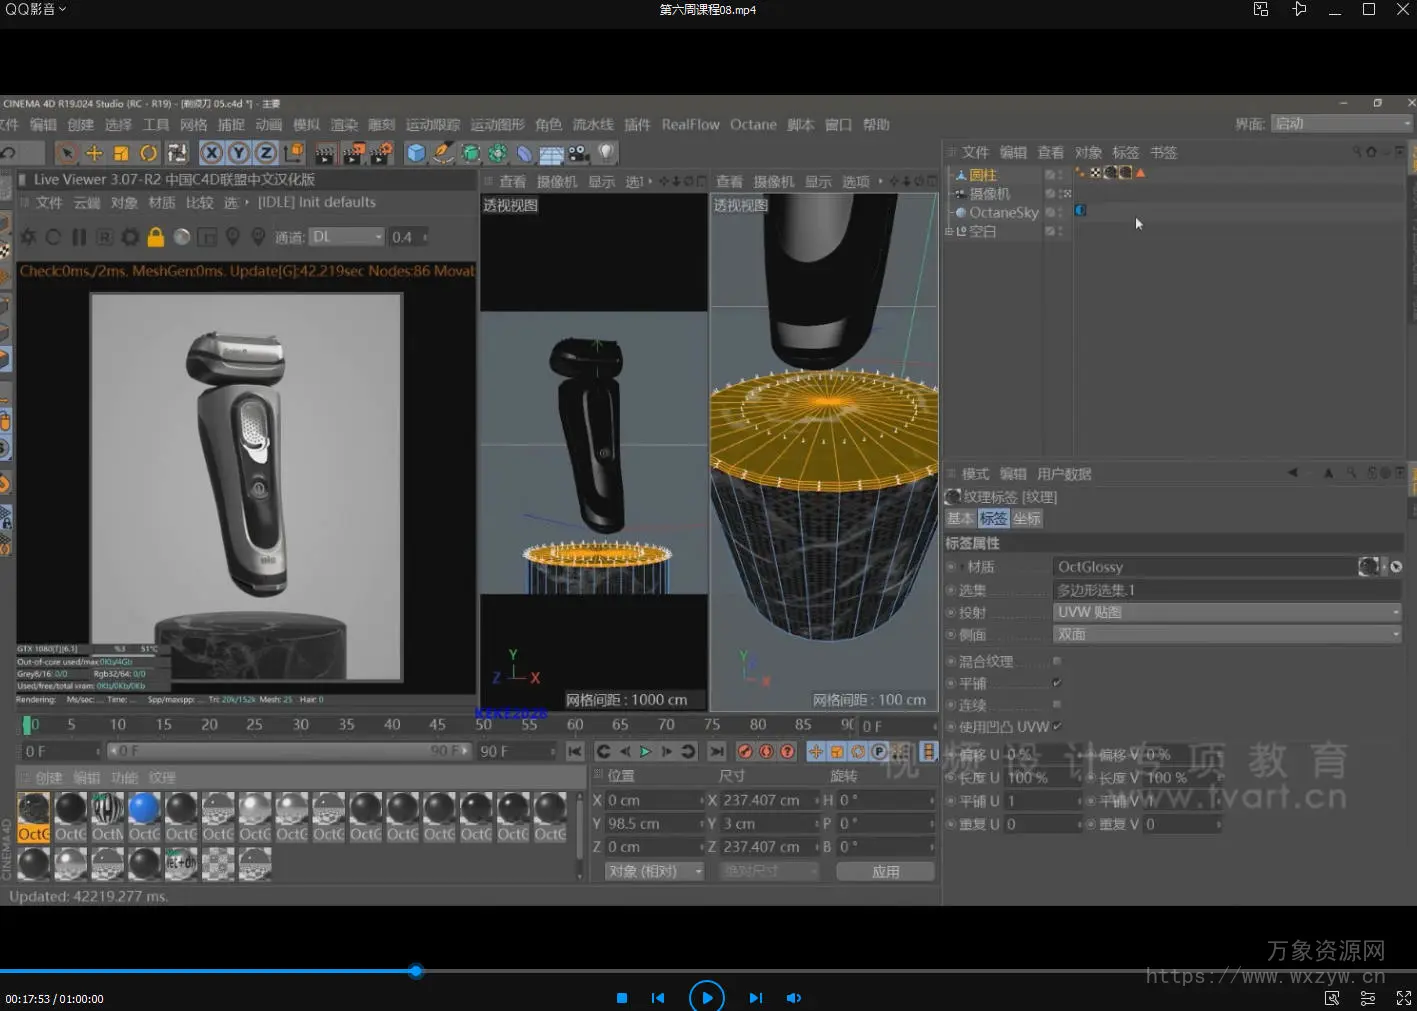Toggle the X axis lock icon
The image size is (1417, 1011).
pyautogui.click(x=211, y=153)
